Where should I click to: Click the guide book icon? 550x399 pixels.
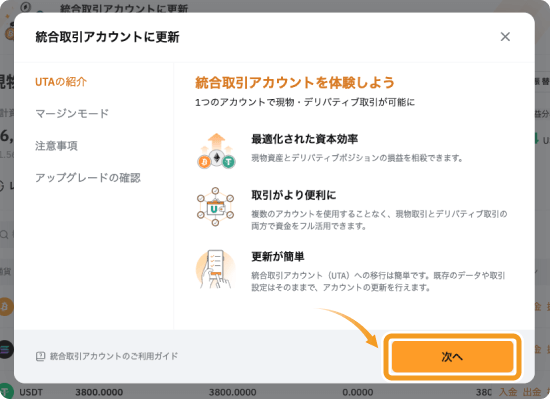coord(41,357)
